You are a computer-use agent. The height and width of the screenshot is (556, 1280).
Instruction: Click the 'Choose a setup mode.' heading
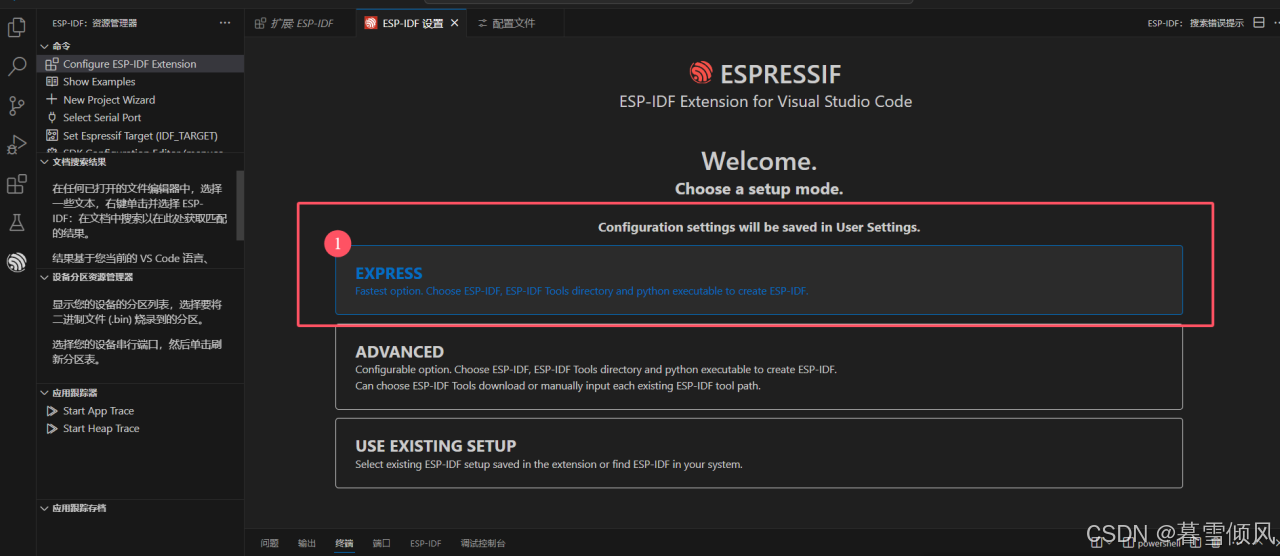pyautogui.click(x=759, y=189)
